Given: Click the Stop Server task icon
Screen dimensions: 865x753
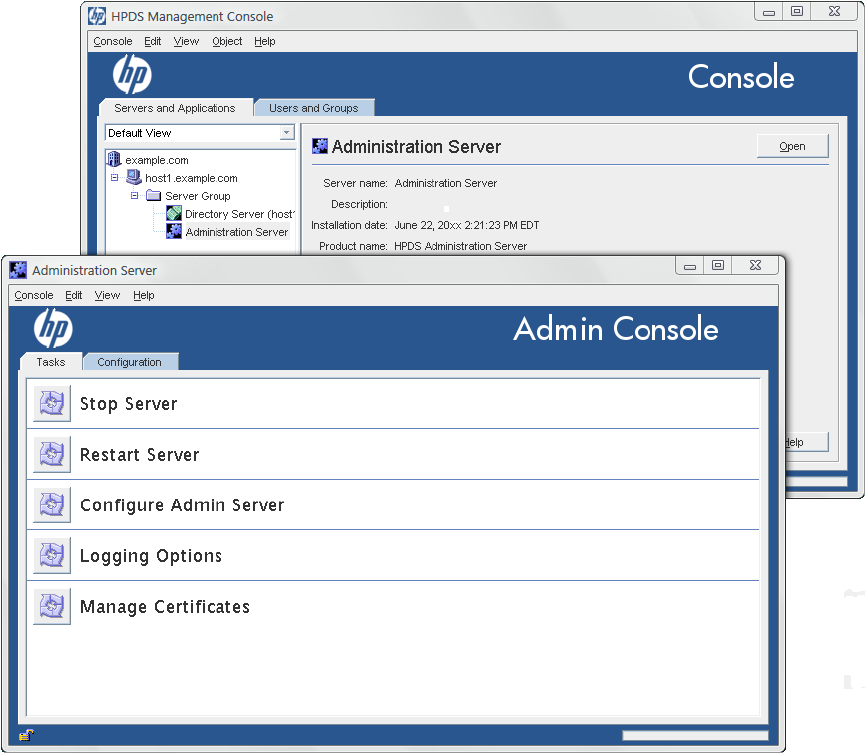Looking at the screenshot, I should pos(52,404).
